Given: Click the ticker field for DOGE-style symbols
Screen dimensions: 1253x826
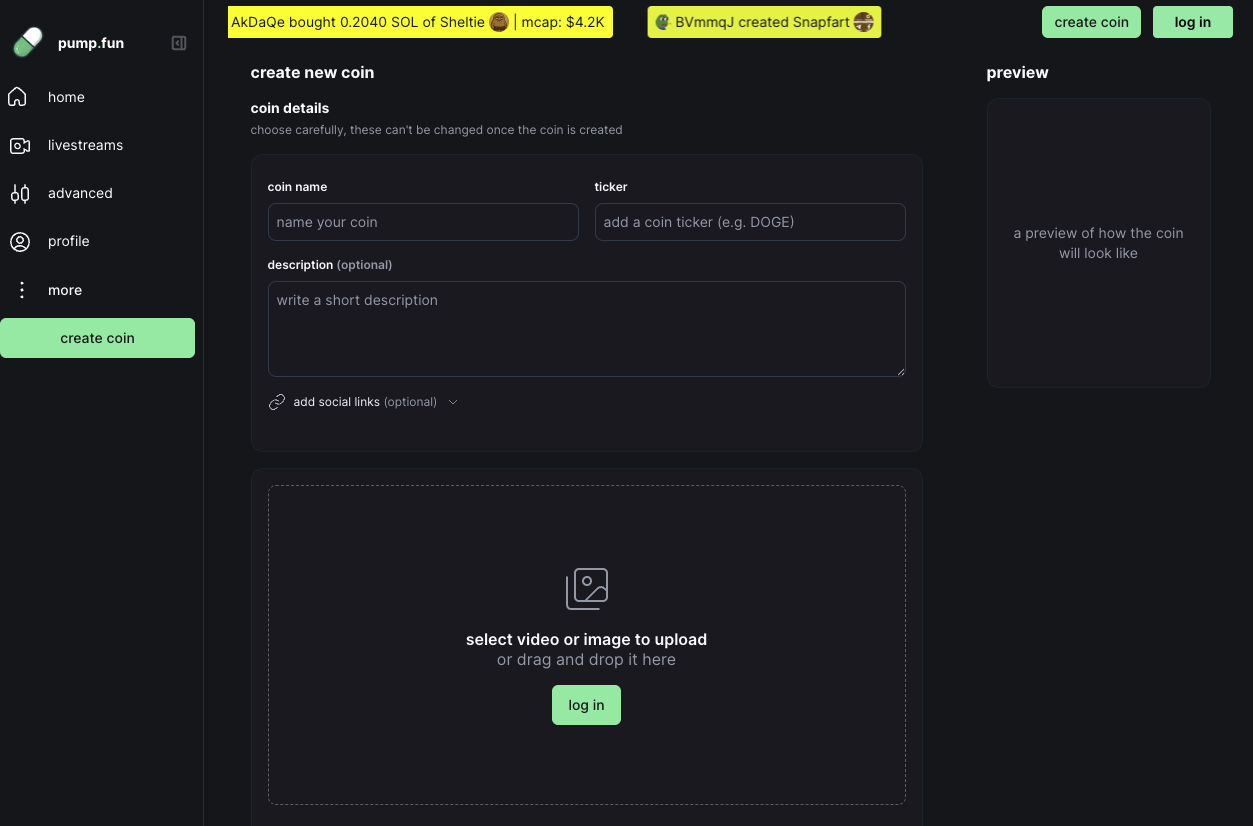Looking at the screenshot, I should point(749,221).
